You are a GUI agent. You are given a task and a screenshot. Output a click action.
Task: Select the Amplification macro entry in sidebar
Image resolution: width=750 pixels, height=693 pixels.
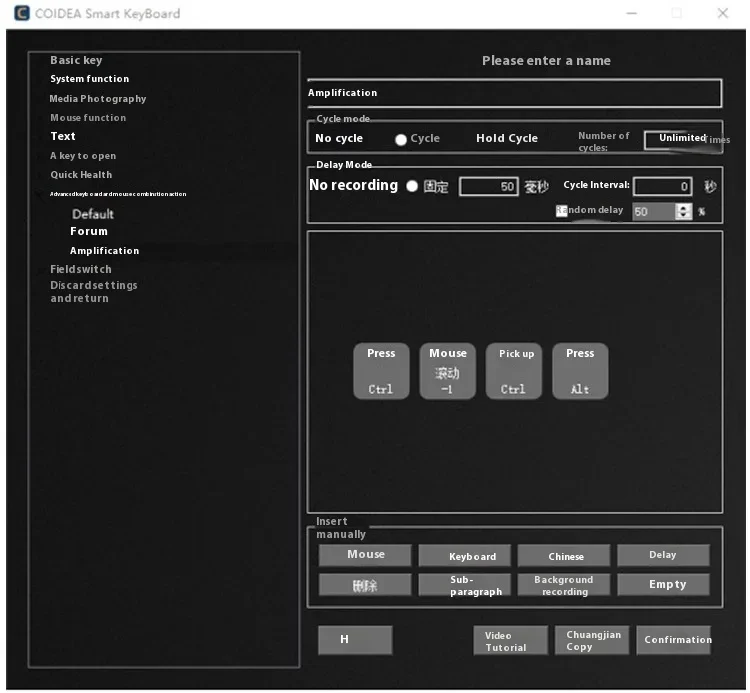(104, 251)
